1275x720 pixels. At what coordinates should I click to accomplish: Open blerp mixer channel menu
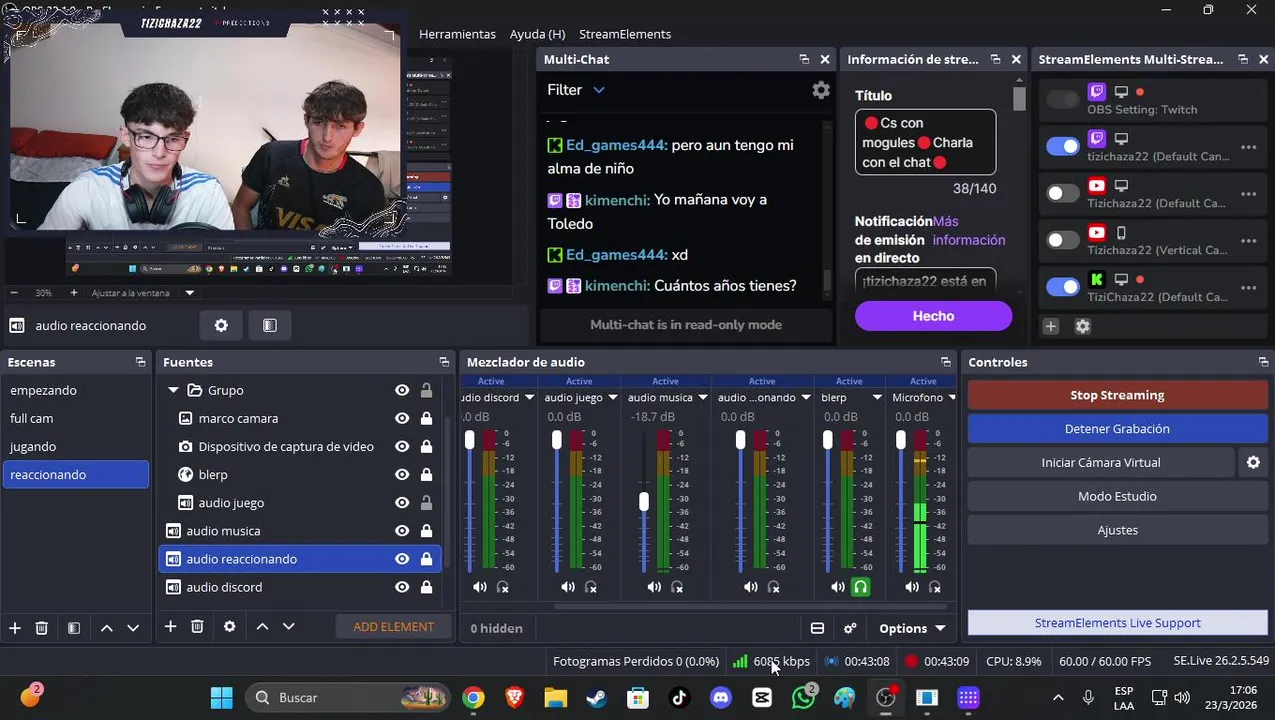[x=877, y=397]
